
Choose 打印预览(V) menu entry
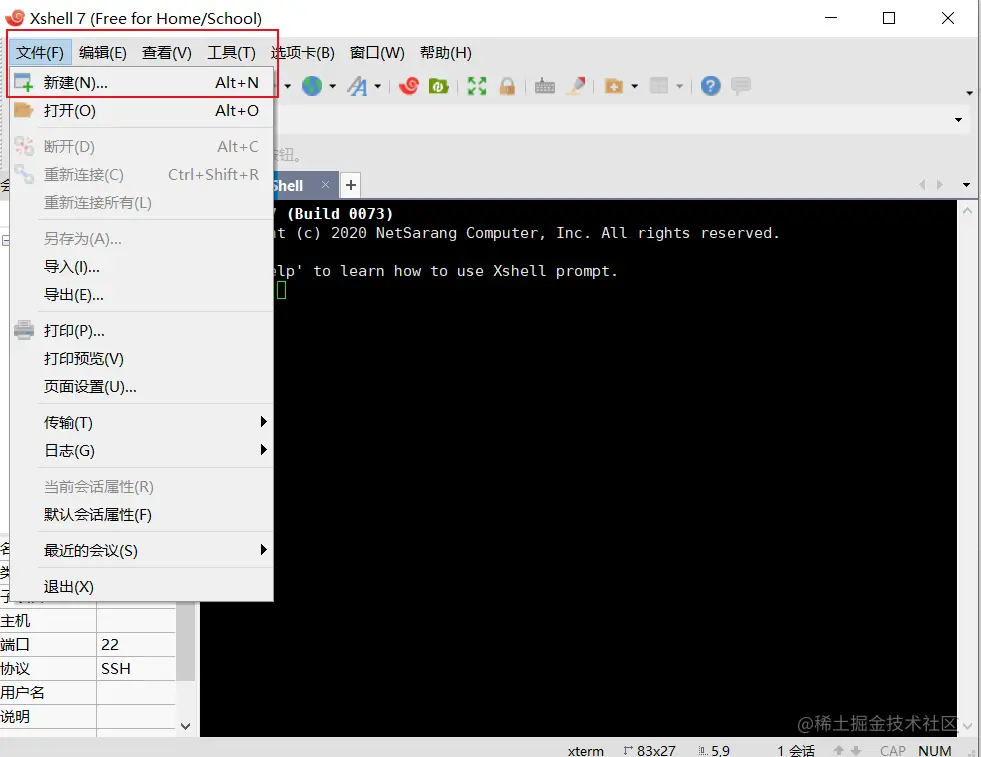(142, 358)
